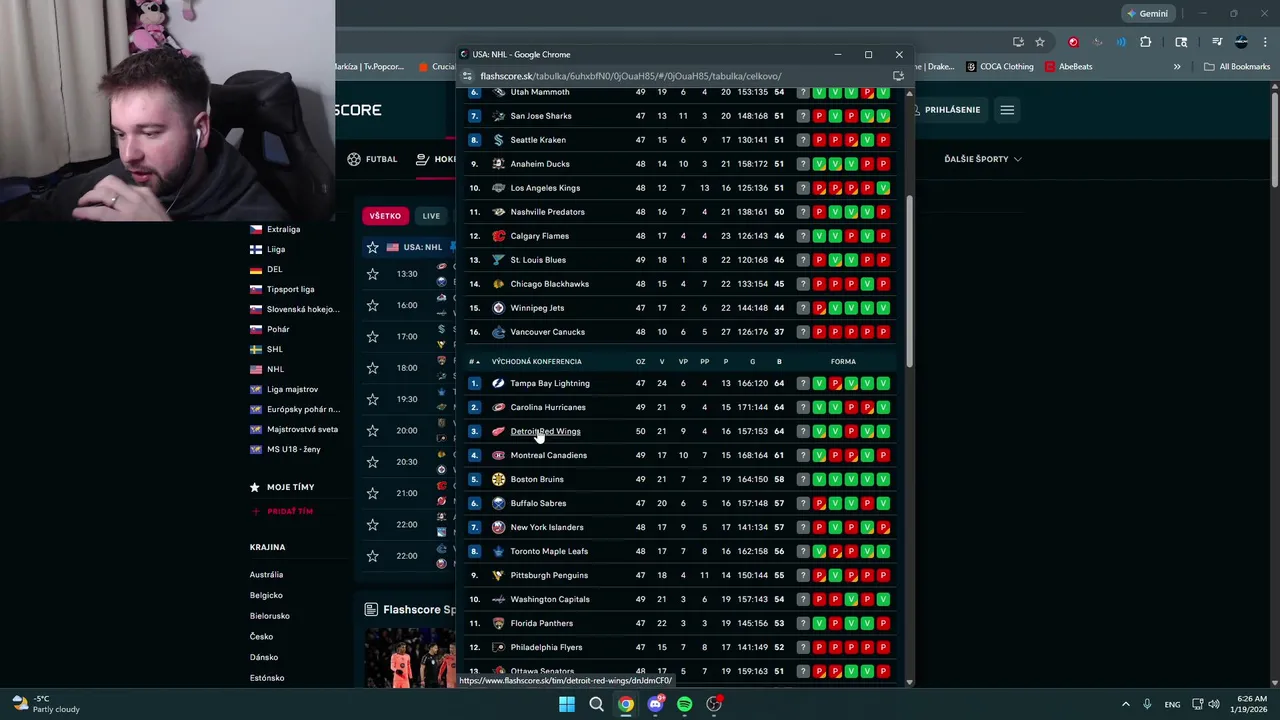Open the weather widget on the taskbar

45,704
